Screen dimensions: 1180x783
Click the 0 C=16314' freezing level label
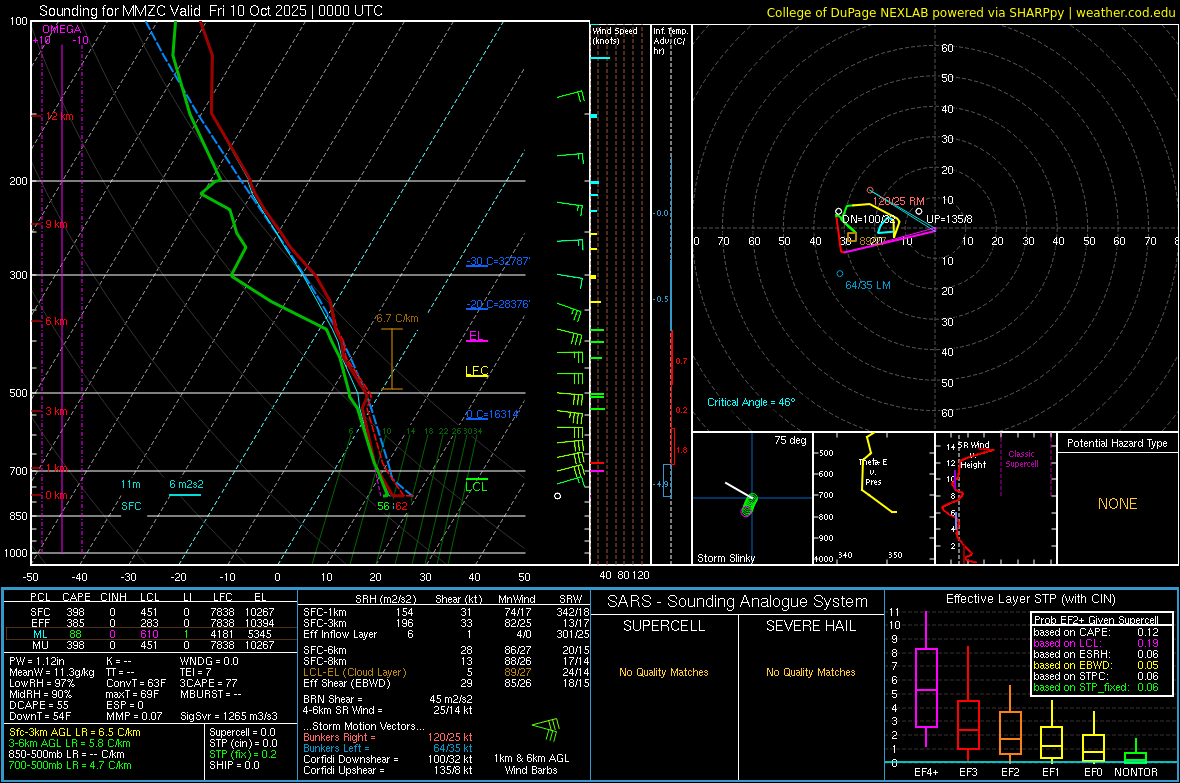coord(492,414)
